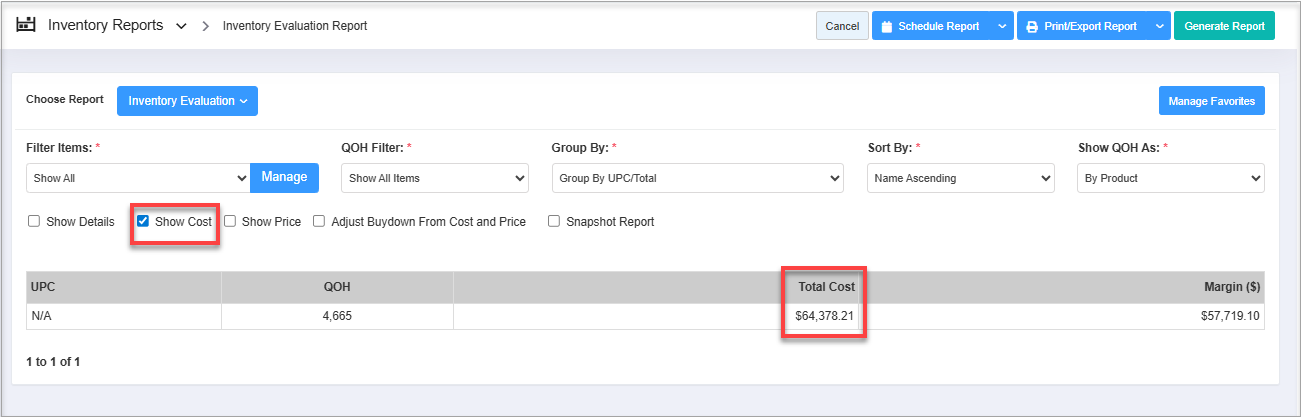Click the Manage button beside Filter Items

click(284, 177)
